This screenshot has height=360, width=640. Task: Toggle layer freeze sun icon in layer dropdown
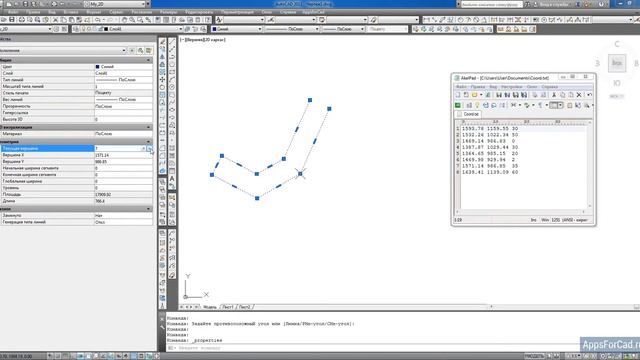[89, 29]
